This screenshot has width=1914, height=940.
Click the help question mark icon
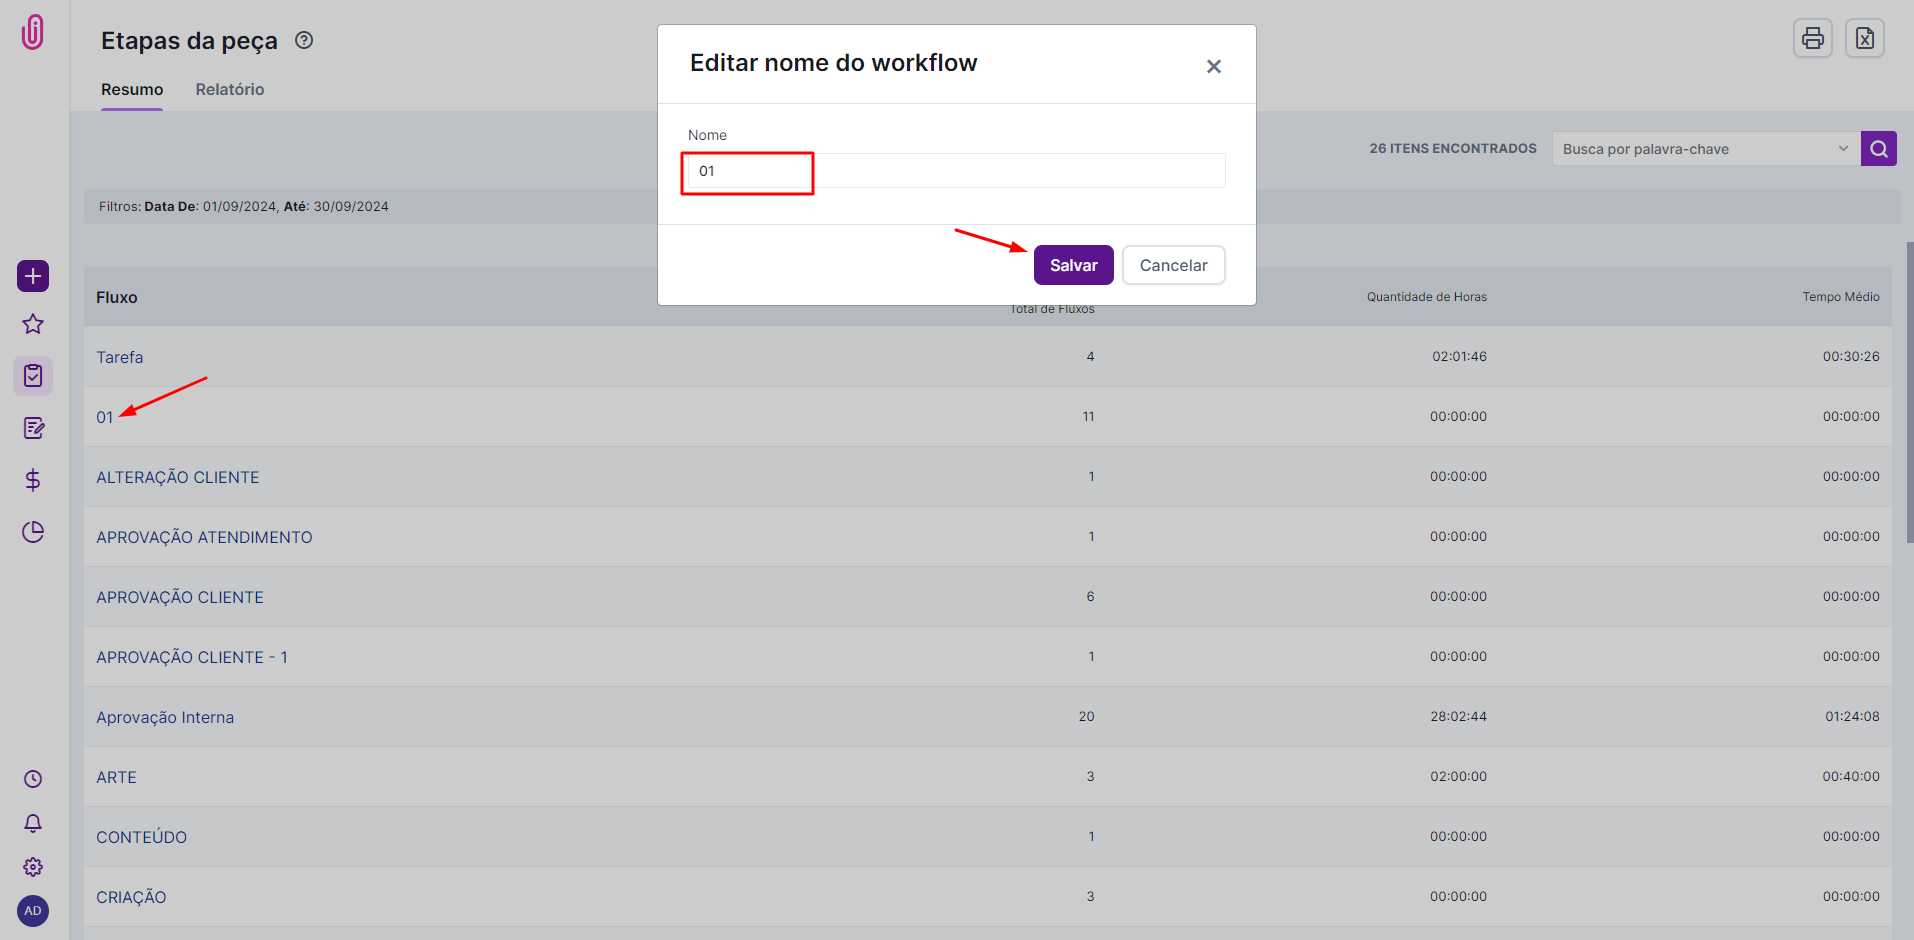[x=304, y=40]
